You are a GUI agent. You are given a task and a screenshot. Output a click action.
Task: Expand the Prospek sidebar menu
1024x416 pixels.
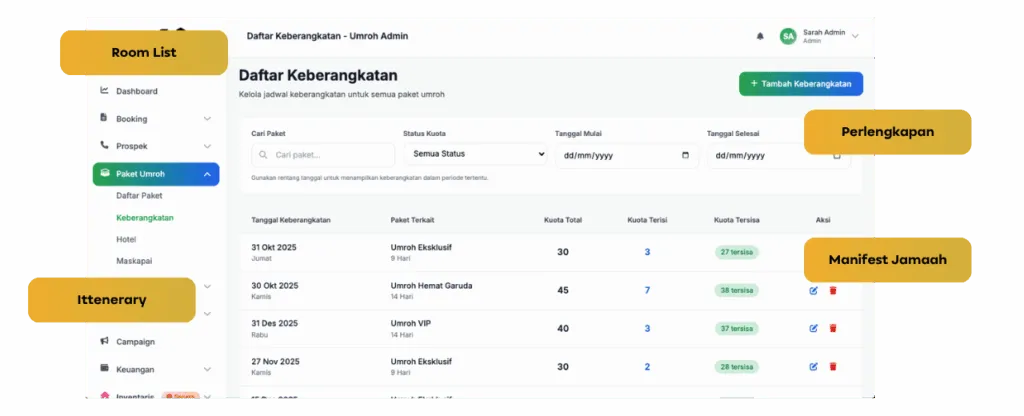tap(207, 146)
